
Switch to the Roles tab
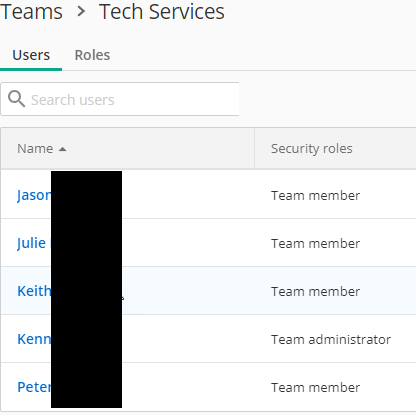92,55
